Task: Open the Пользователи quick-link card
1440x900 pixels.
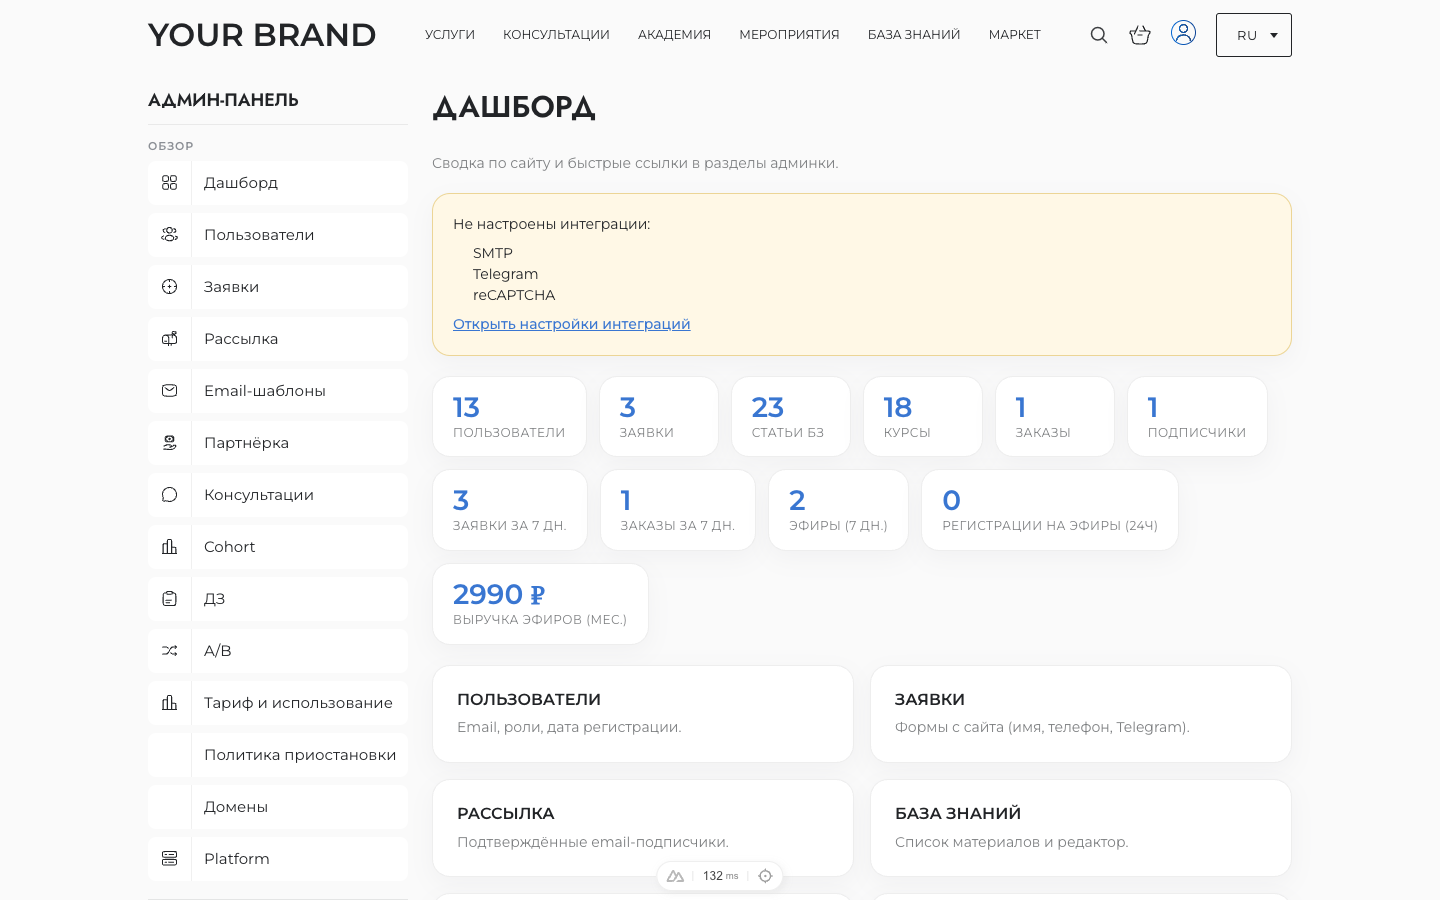Action: (x=643, y=714)
